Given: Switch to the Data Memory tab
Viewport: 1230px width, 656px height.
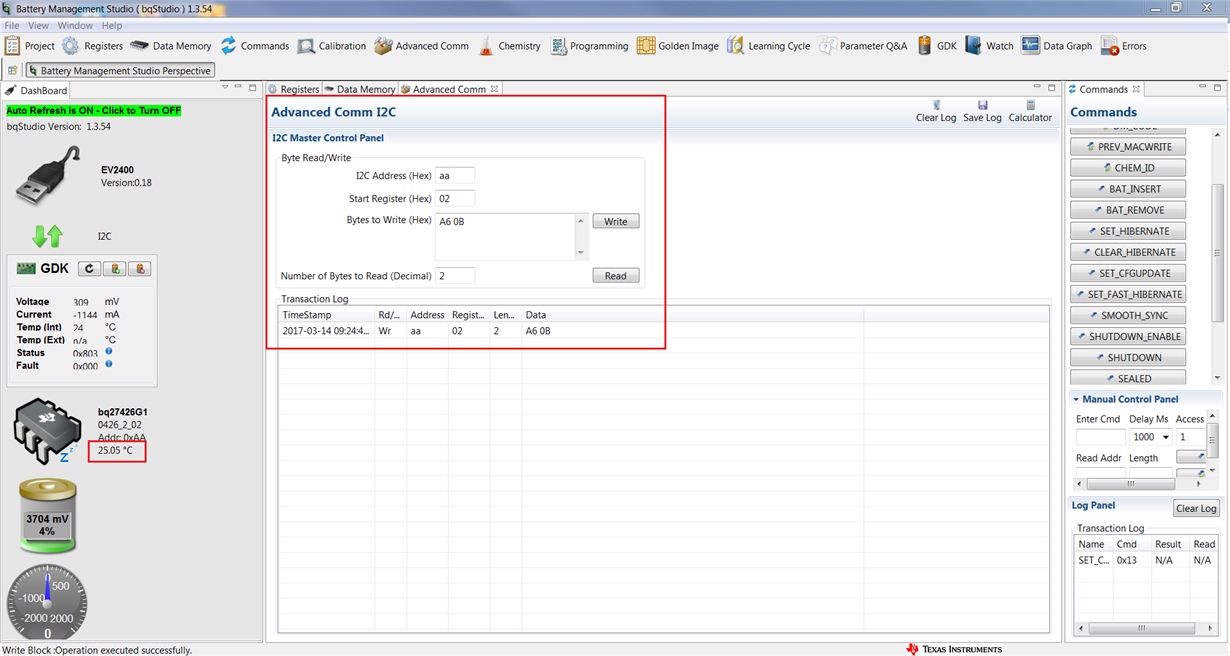Looking at the screenshot, I should click(359, 89).
